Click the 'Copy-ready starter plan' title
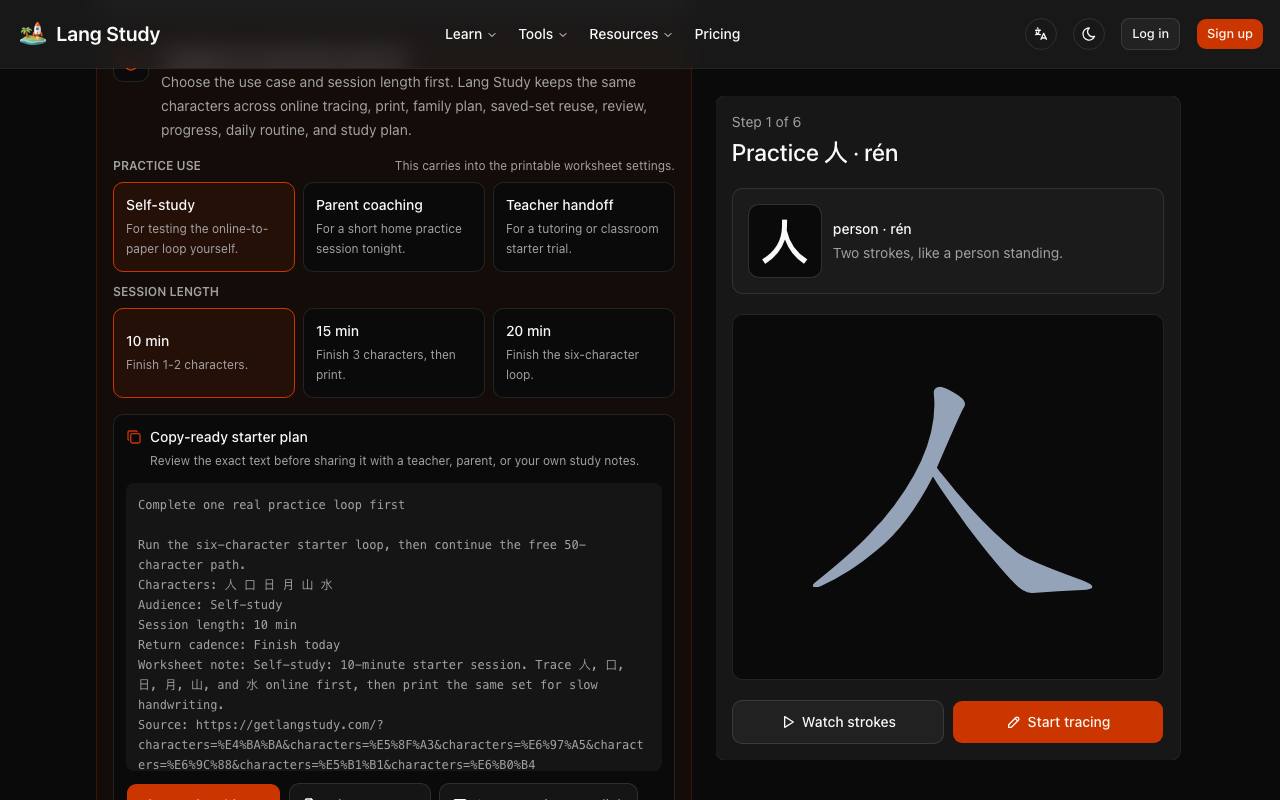This screenshot has width=1280, height=800. point(229,437)
